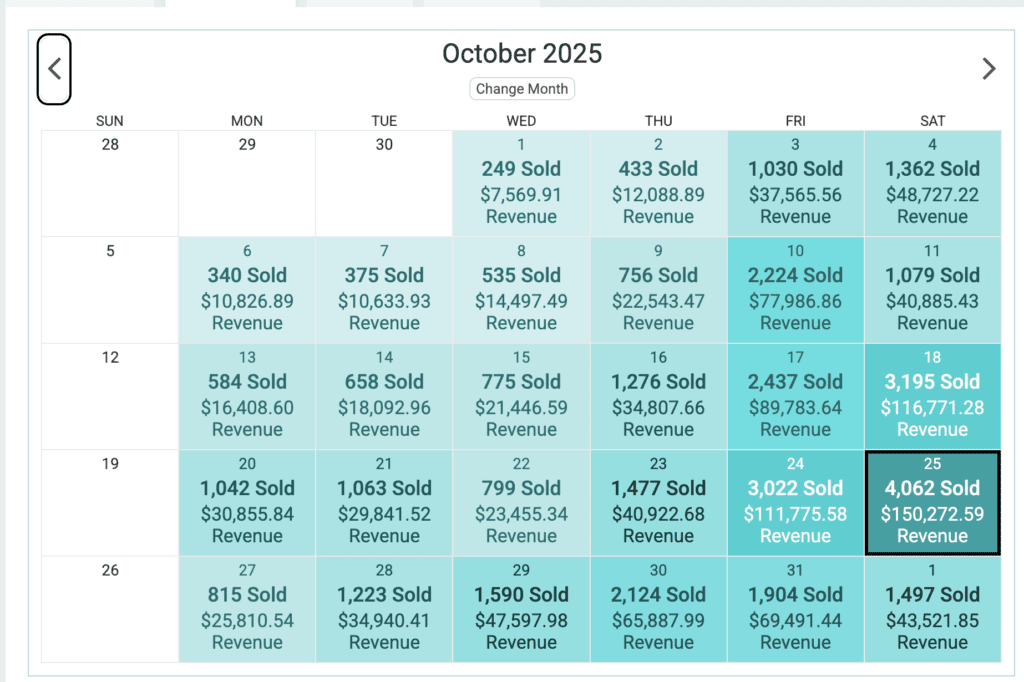Select October 13 with $16,408.60 revenue
Viewport: 1024px width, 682px height.
point(247,396)
